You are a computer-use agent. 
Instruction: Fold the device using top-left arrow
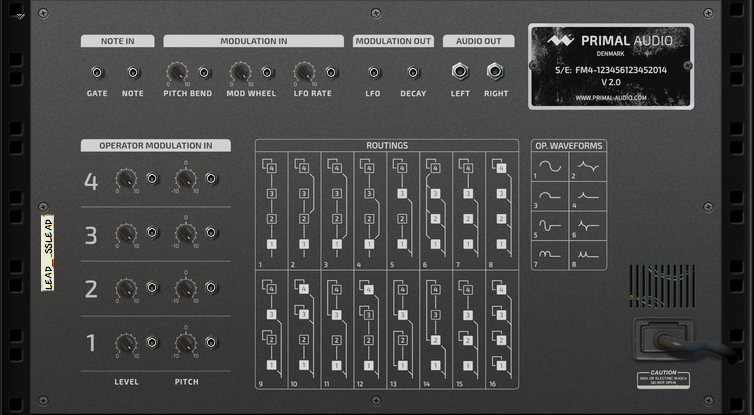pyautogui.click(x=20, y=16)
